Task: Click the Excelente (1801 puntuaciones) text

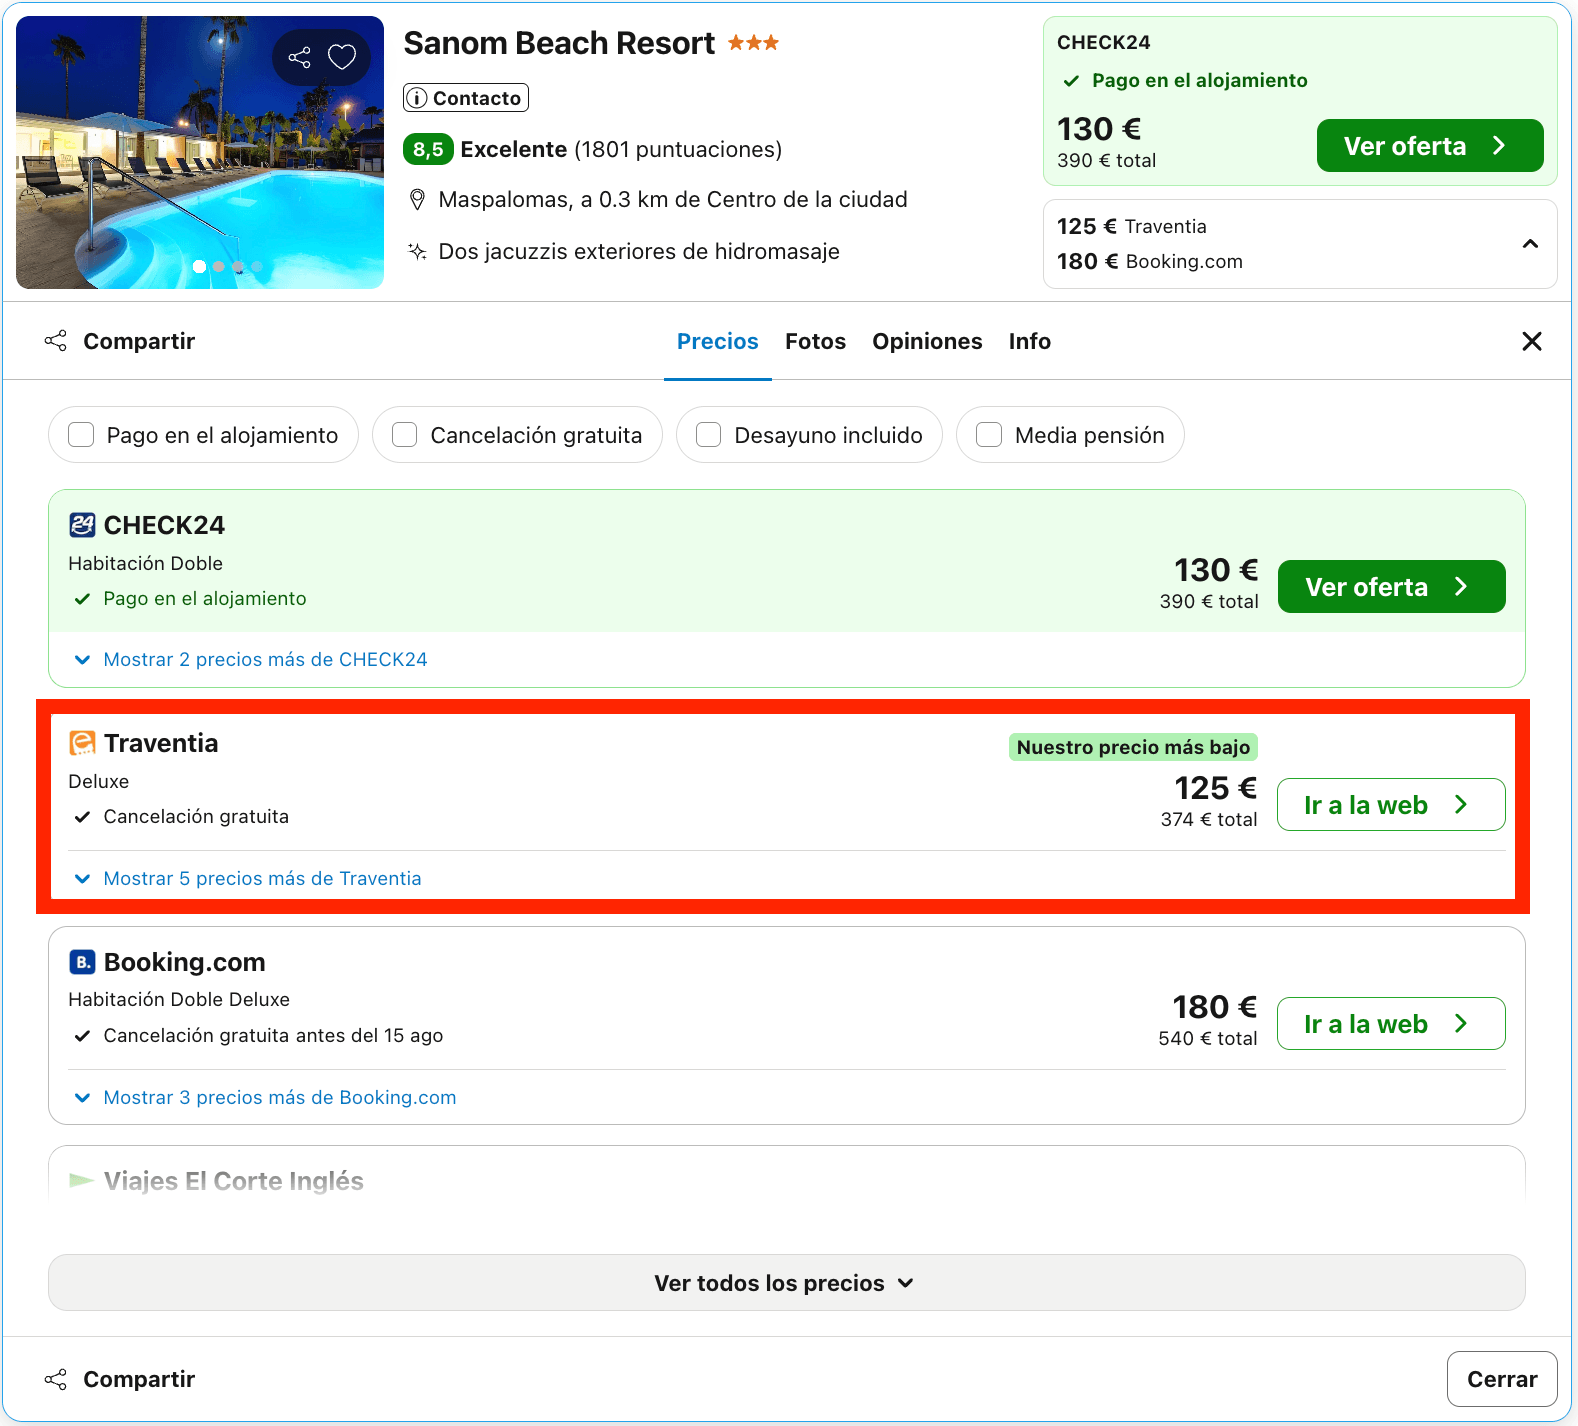Action: coord(621,150)
